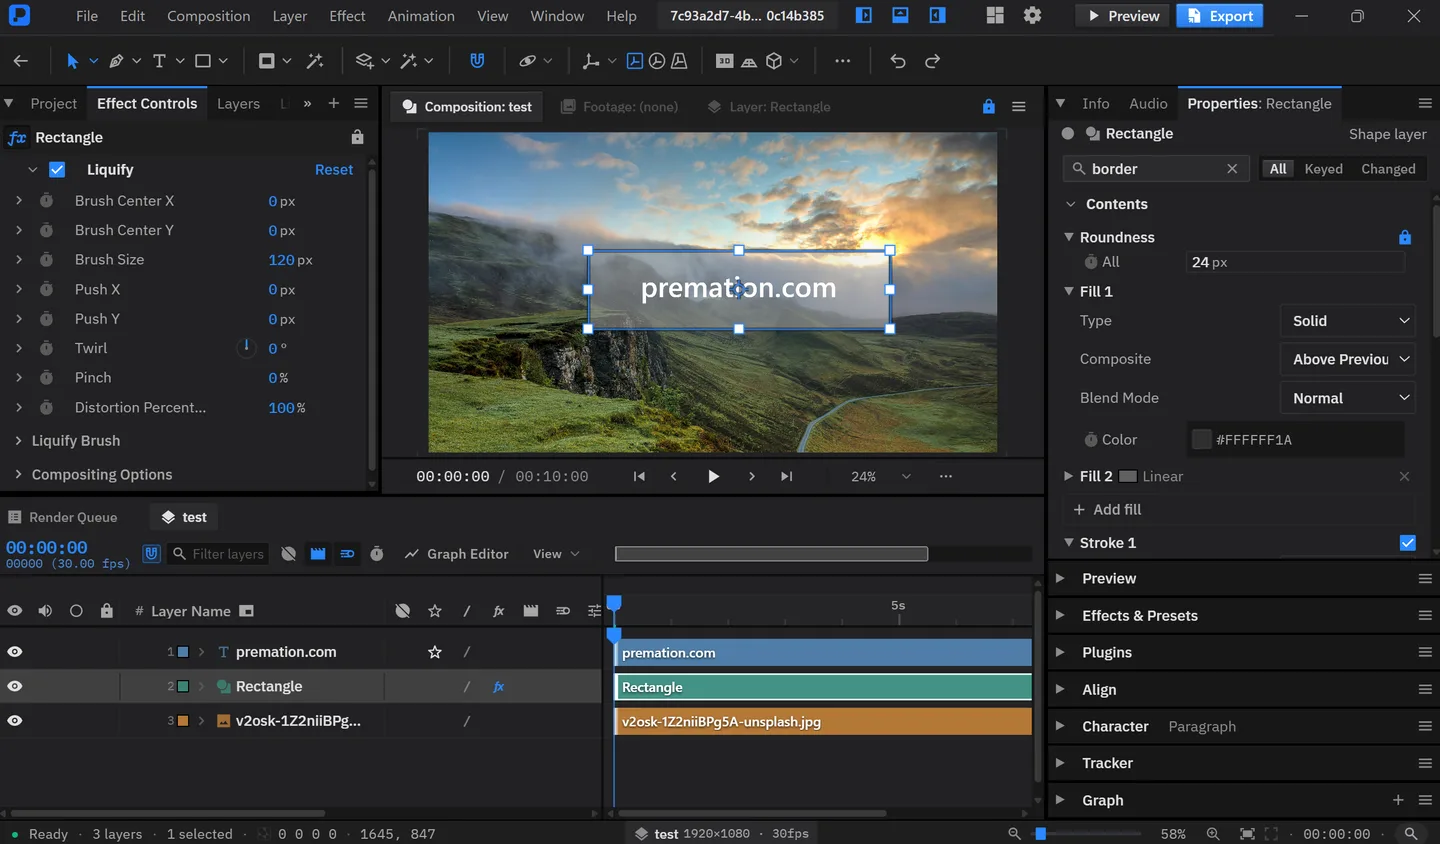Open the Animation menu

tap(421, 16)
